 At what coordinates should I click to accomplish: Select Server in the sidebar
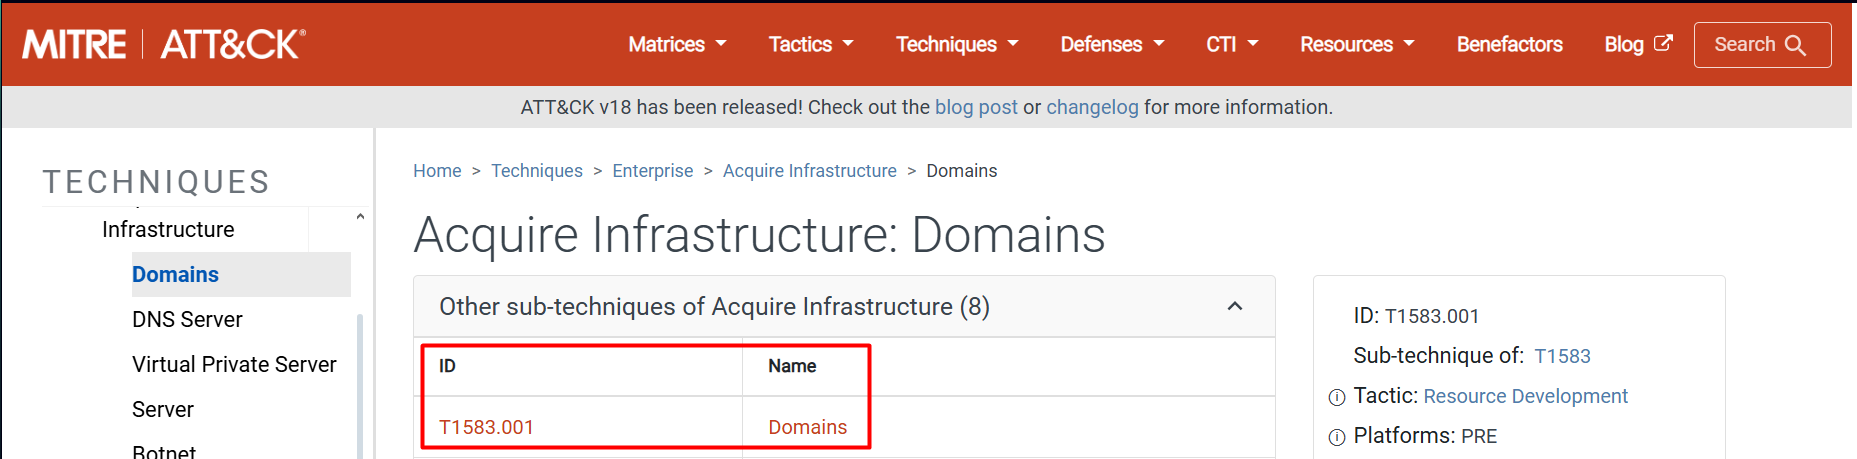pyautogui.click(x=163, y=409)
